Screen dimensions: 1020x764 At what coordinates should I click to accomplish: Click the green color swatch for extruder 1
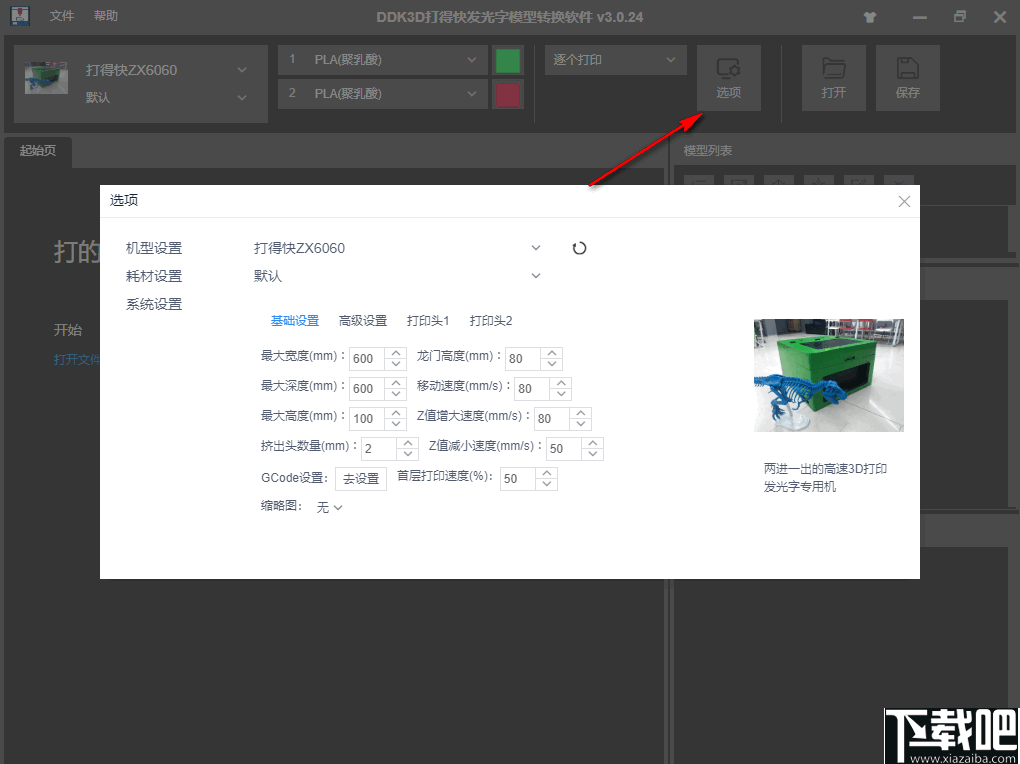508,60
